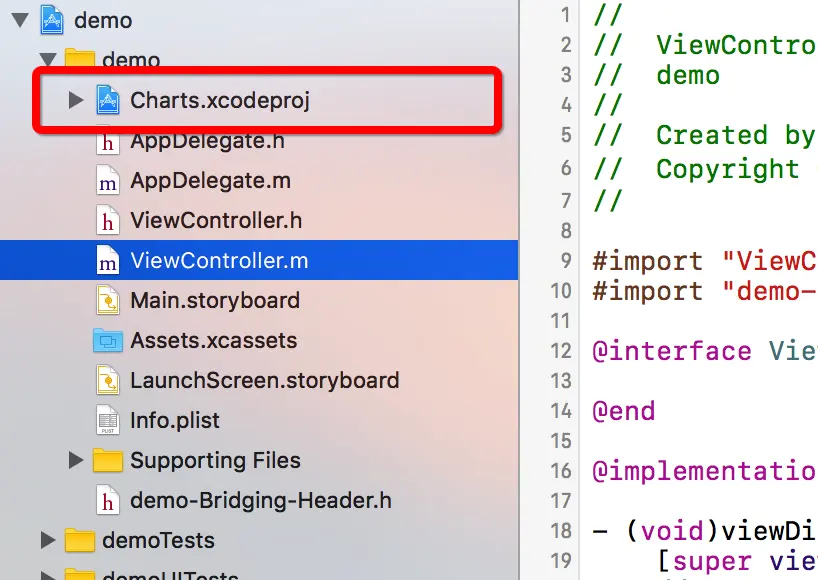Click the Main.storyboard file icon
This screenshot has height=580, width=818.
point(108,300)
